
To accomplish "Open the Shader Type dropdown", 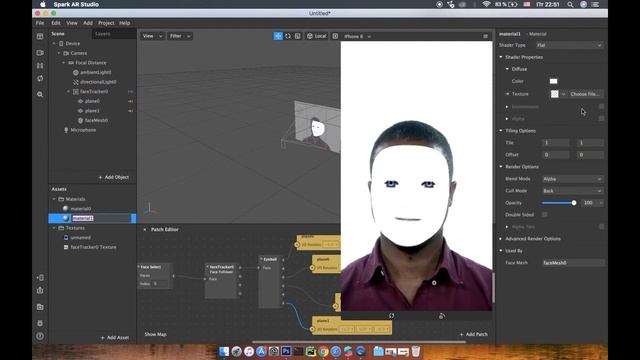I will [569, 45].
